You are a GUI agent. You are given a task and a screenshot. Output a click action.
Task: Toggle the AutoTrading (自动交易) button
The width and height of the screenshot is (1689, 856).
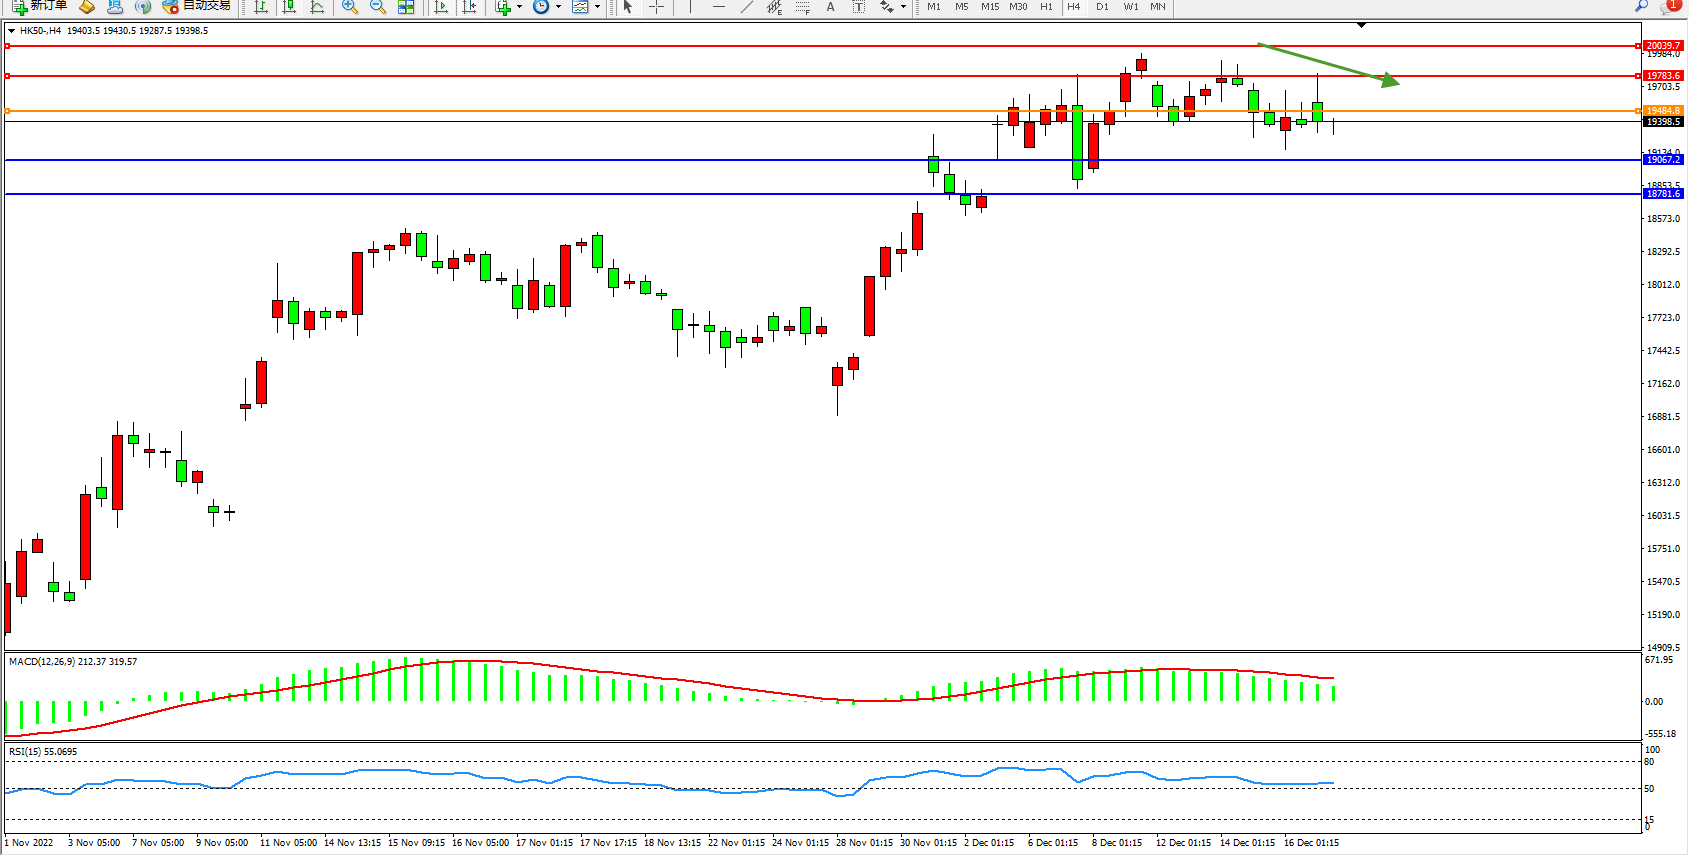(x=197, y=6)
